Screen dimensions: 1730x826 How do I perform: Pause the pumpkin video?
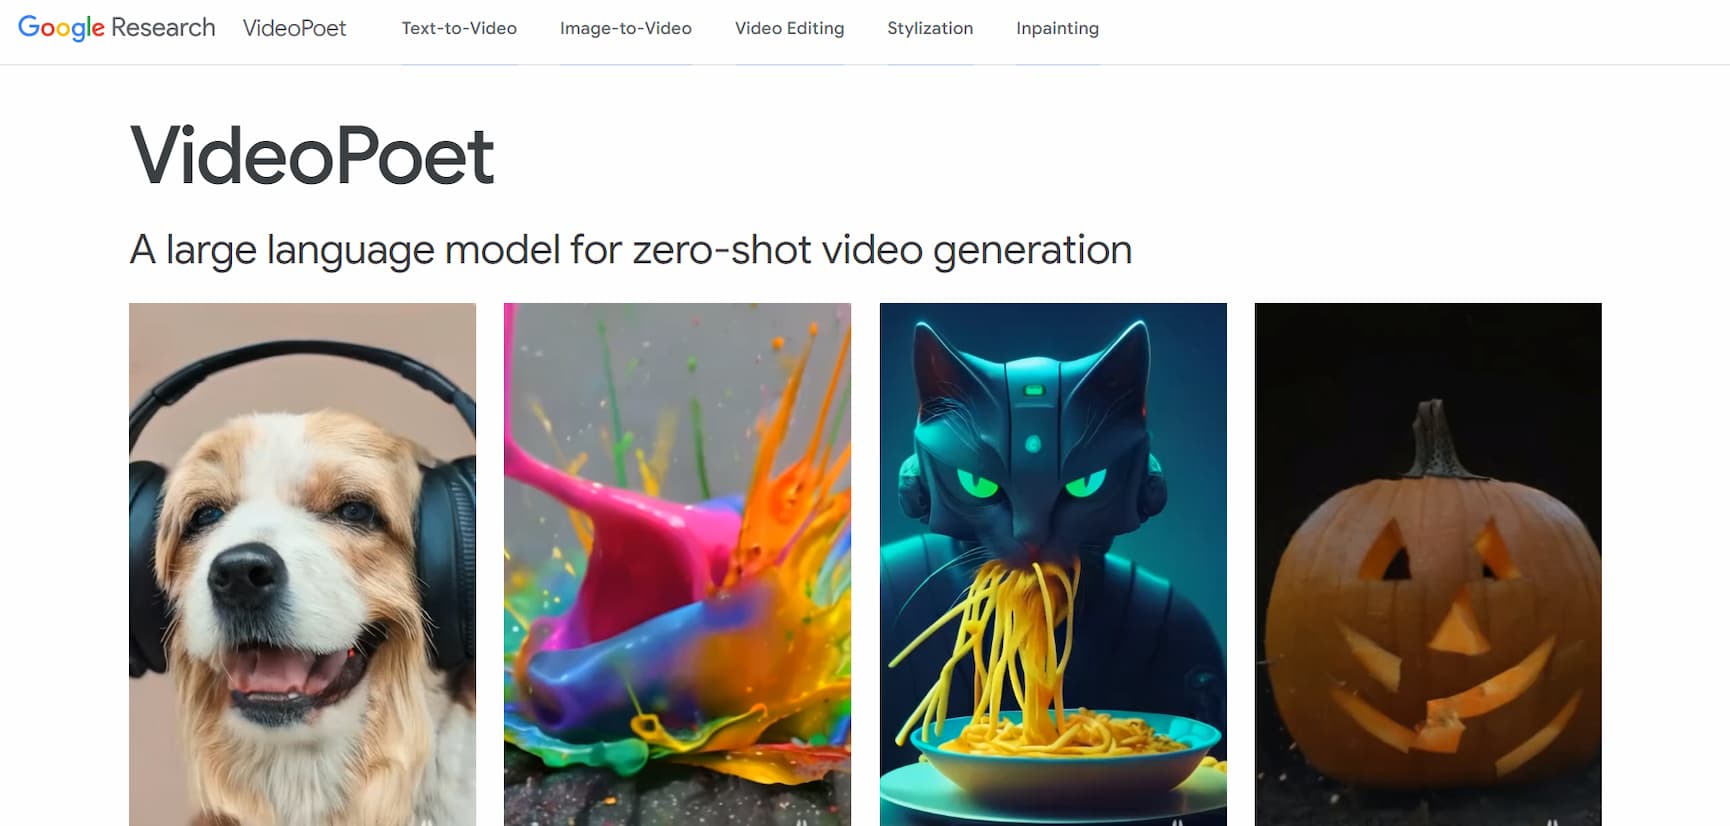tap(1553, 822)
